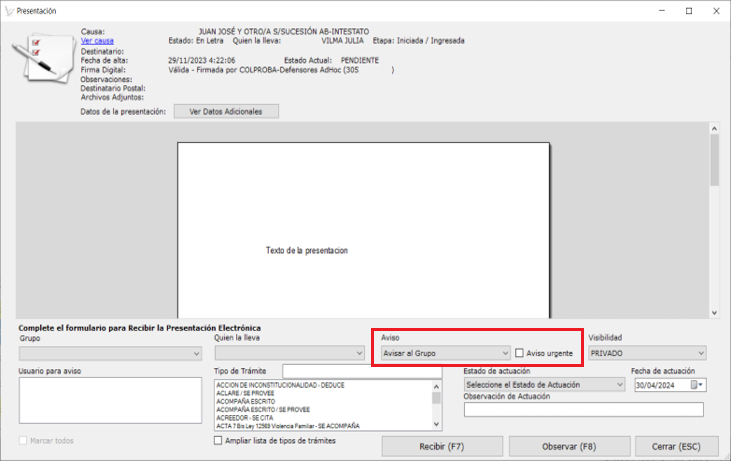The image size is (731, 461).
Task: Click the app icon in title bar
Action: click(9, 10)
